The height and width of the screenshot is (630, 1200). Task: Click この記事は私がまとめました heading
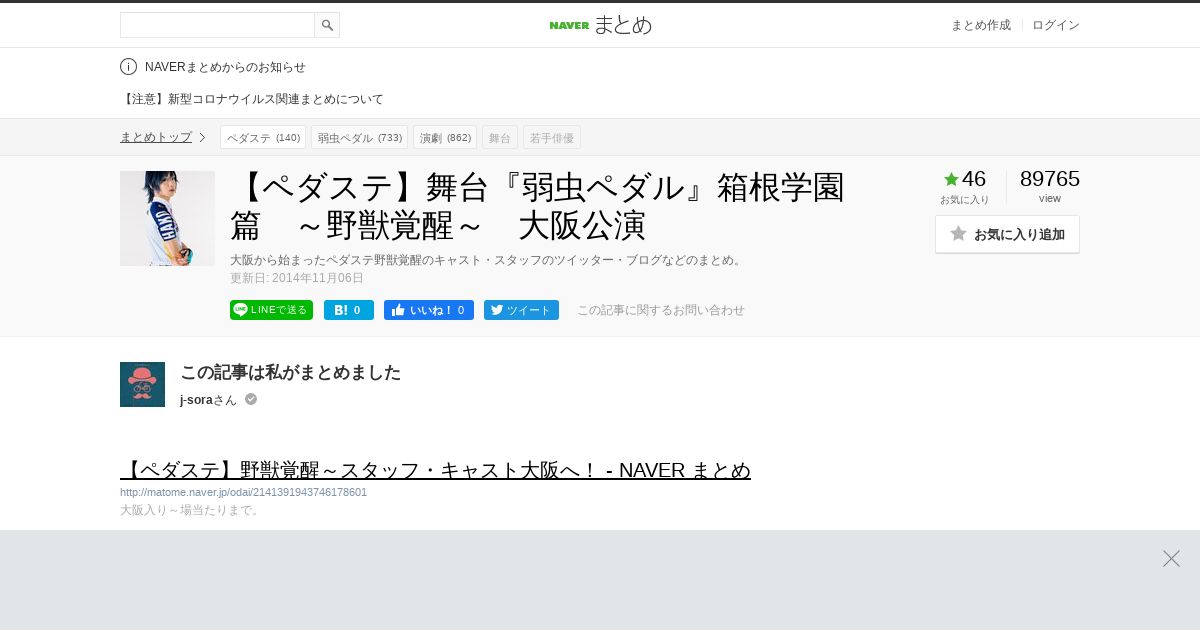click(x=290, y=372)
